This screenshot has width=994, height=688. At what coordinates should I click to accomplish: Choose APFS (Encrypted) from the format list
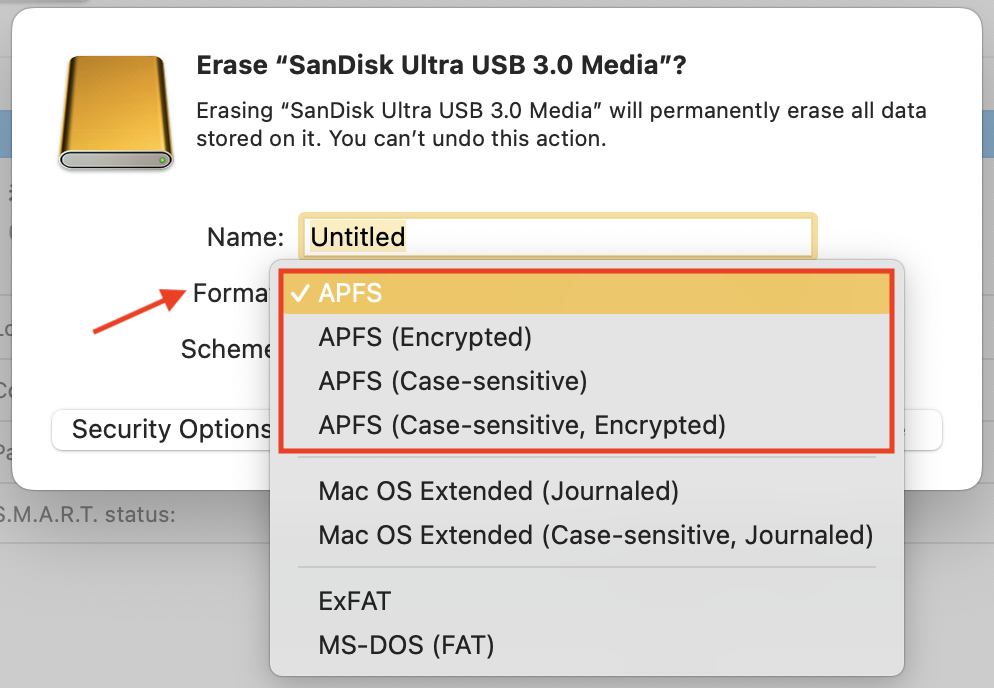coord(425,337)
